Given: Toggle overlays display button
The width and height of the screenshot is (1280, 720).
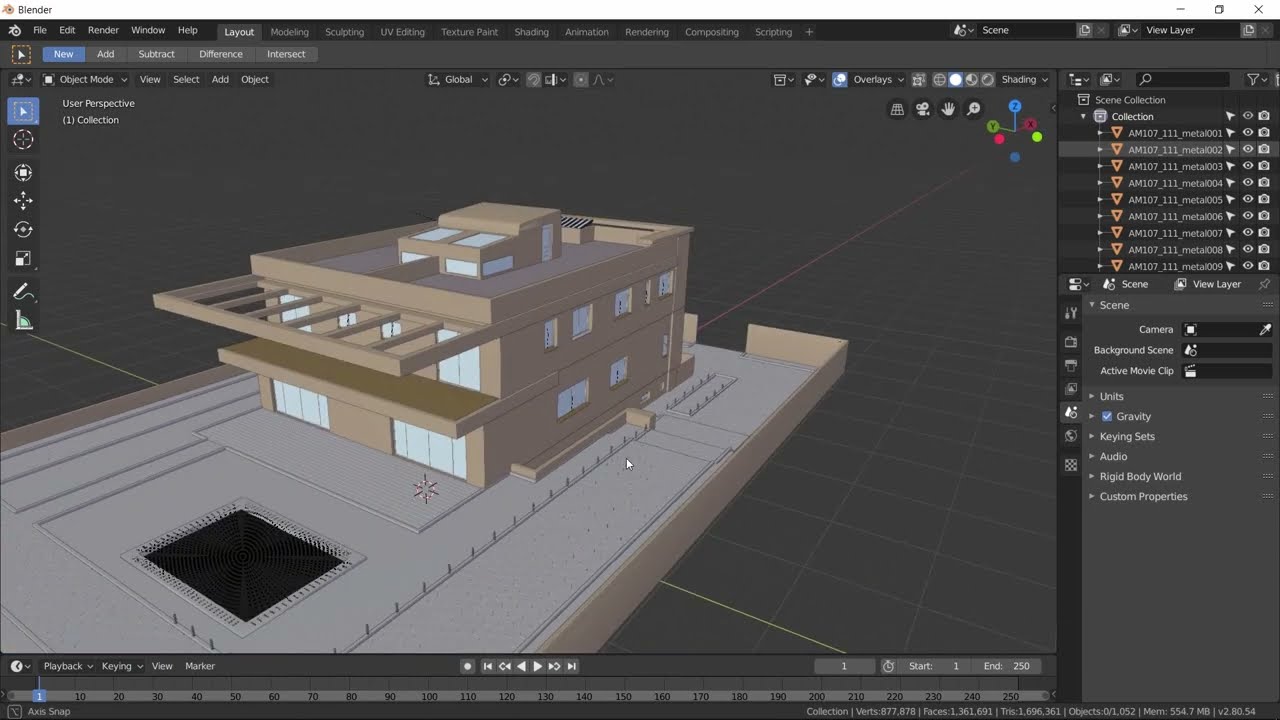Looking at the screenshot, I should point(840,80).
